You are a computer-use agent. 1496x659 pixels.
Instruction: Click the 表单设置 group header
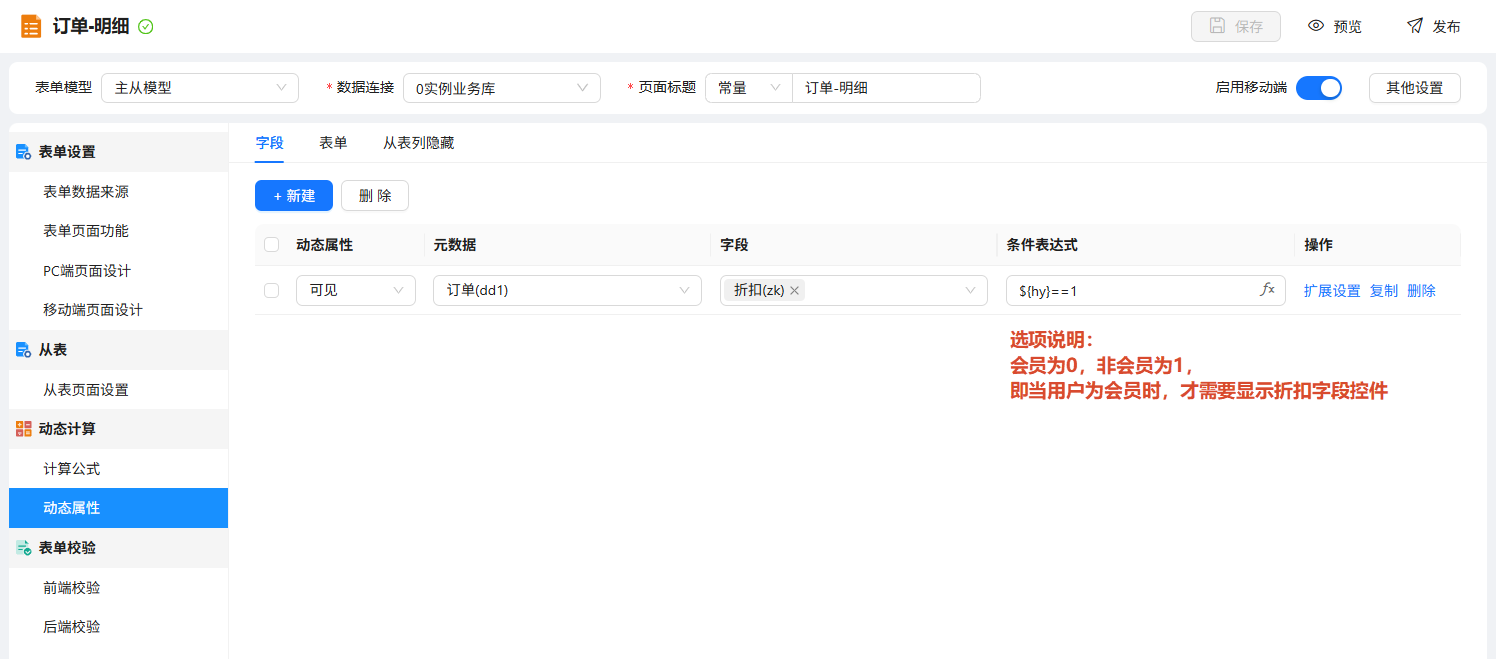click(x=118, y=152)
